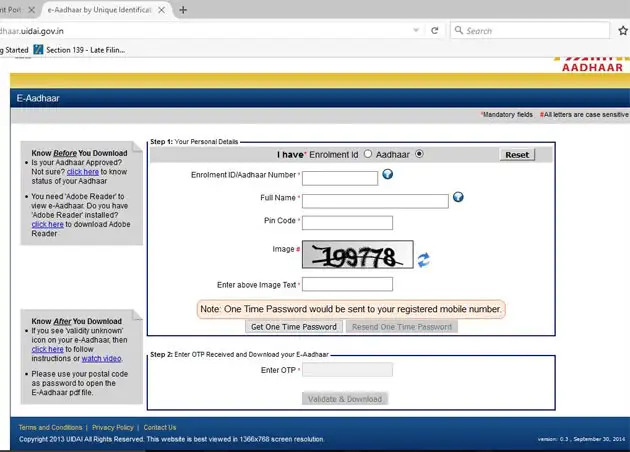This screenshot has height=452, width=630.
Task: Click the Enter above Image Text field
Action: [x=347, y=285]
